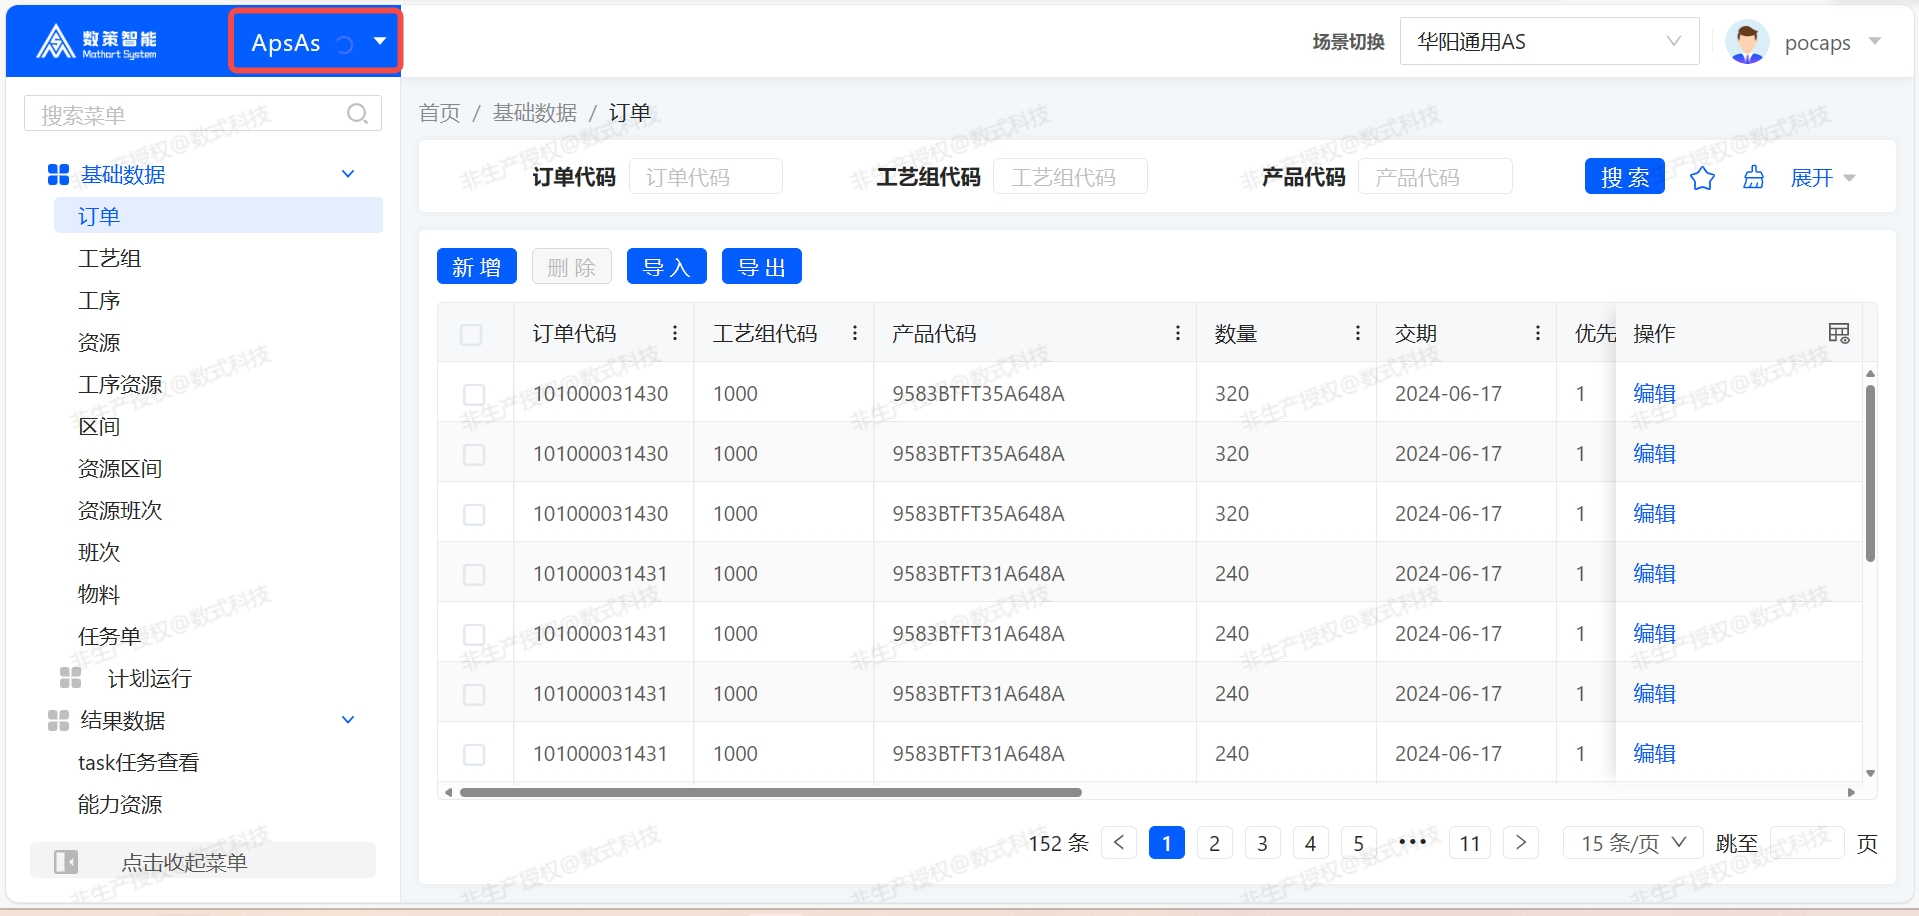Viewport: 1919px width, 916px height.
Task: Click the user avatar icon
Action: [x=1747, y=42]
